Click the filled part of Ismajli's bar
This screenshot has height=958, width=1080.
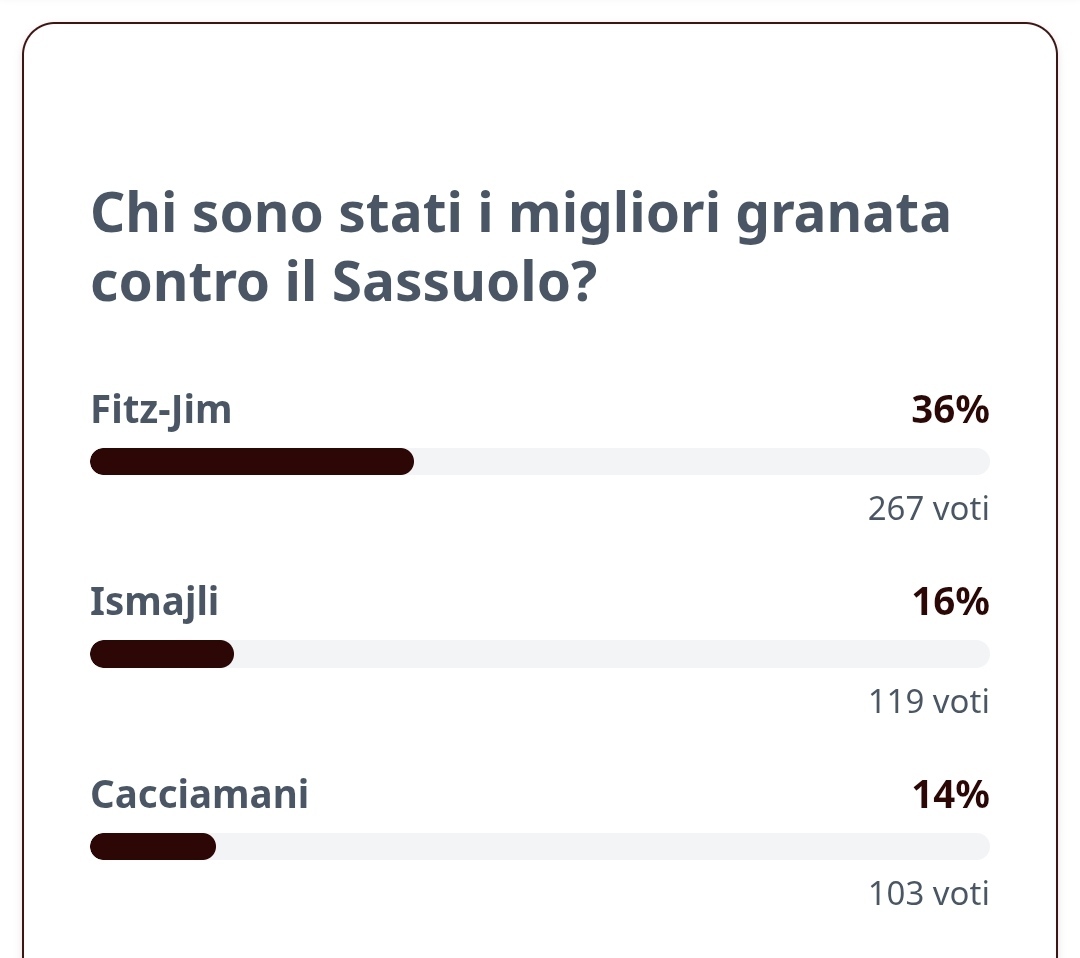[x=162, y=654]
